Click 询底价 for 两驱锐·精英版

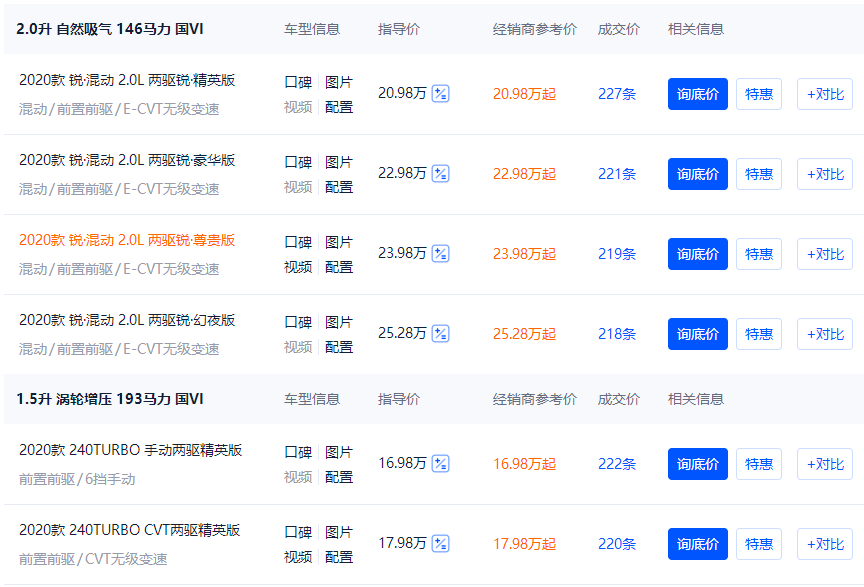click(x=698, y=94)
